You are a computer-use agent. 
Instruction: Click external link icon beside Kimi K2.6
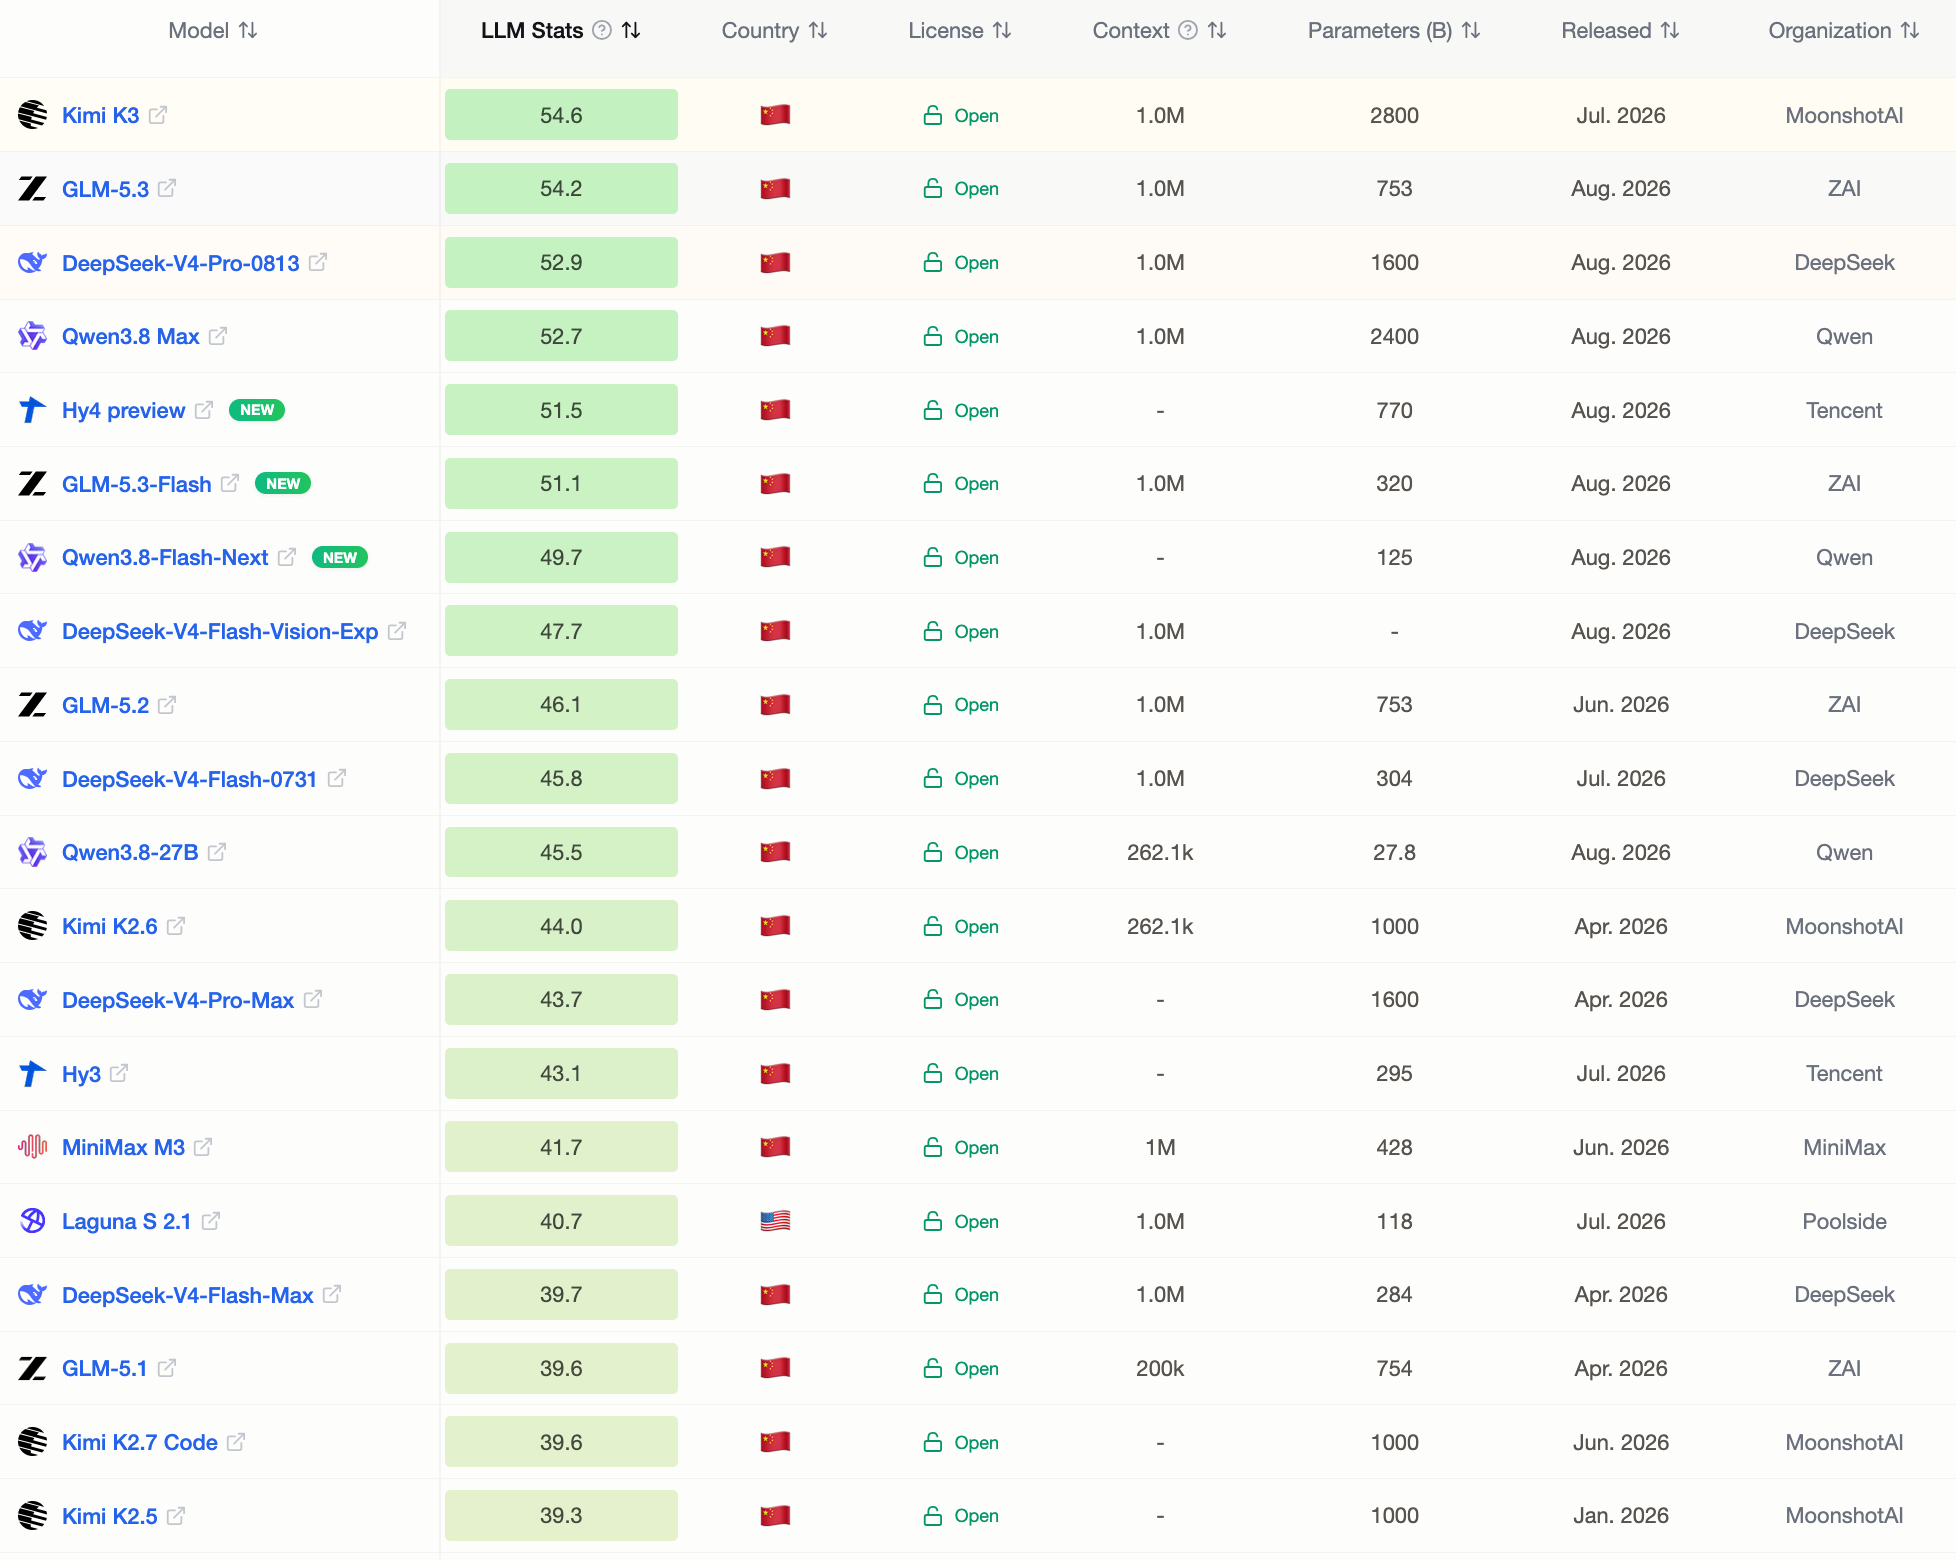[176, 926]
